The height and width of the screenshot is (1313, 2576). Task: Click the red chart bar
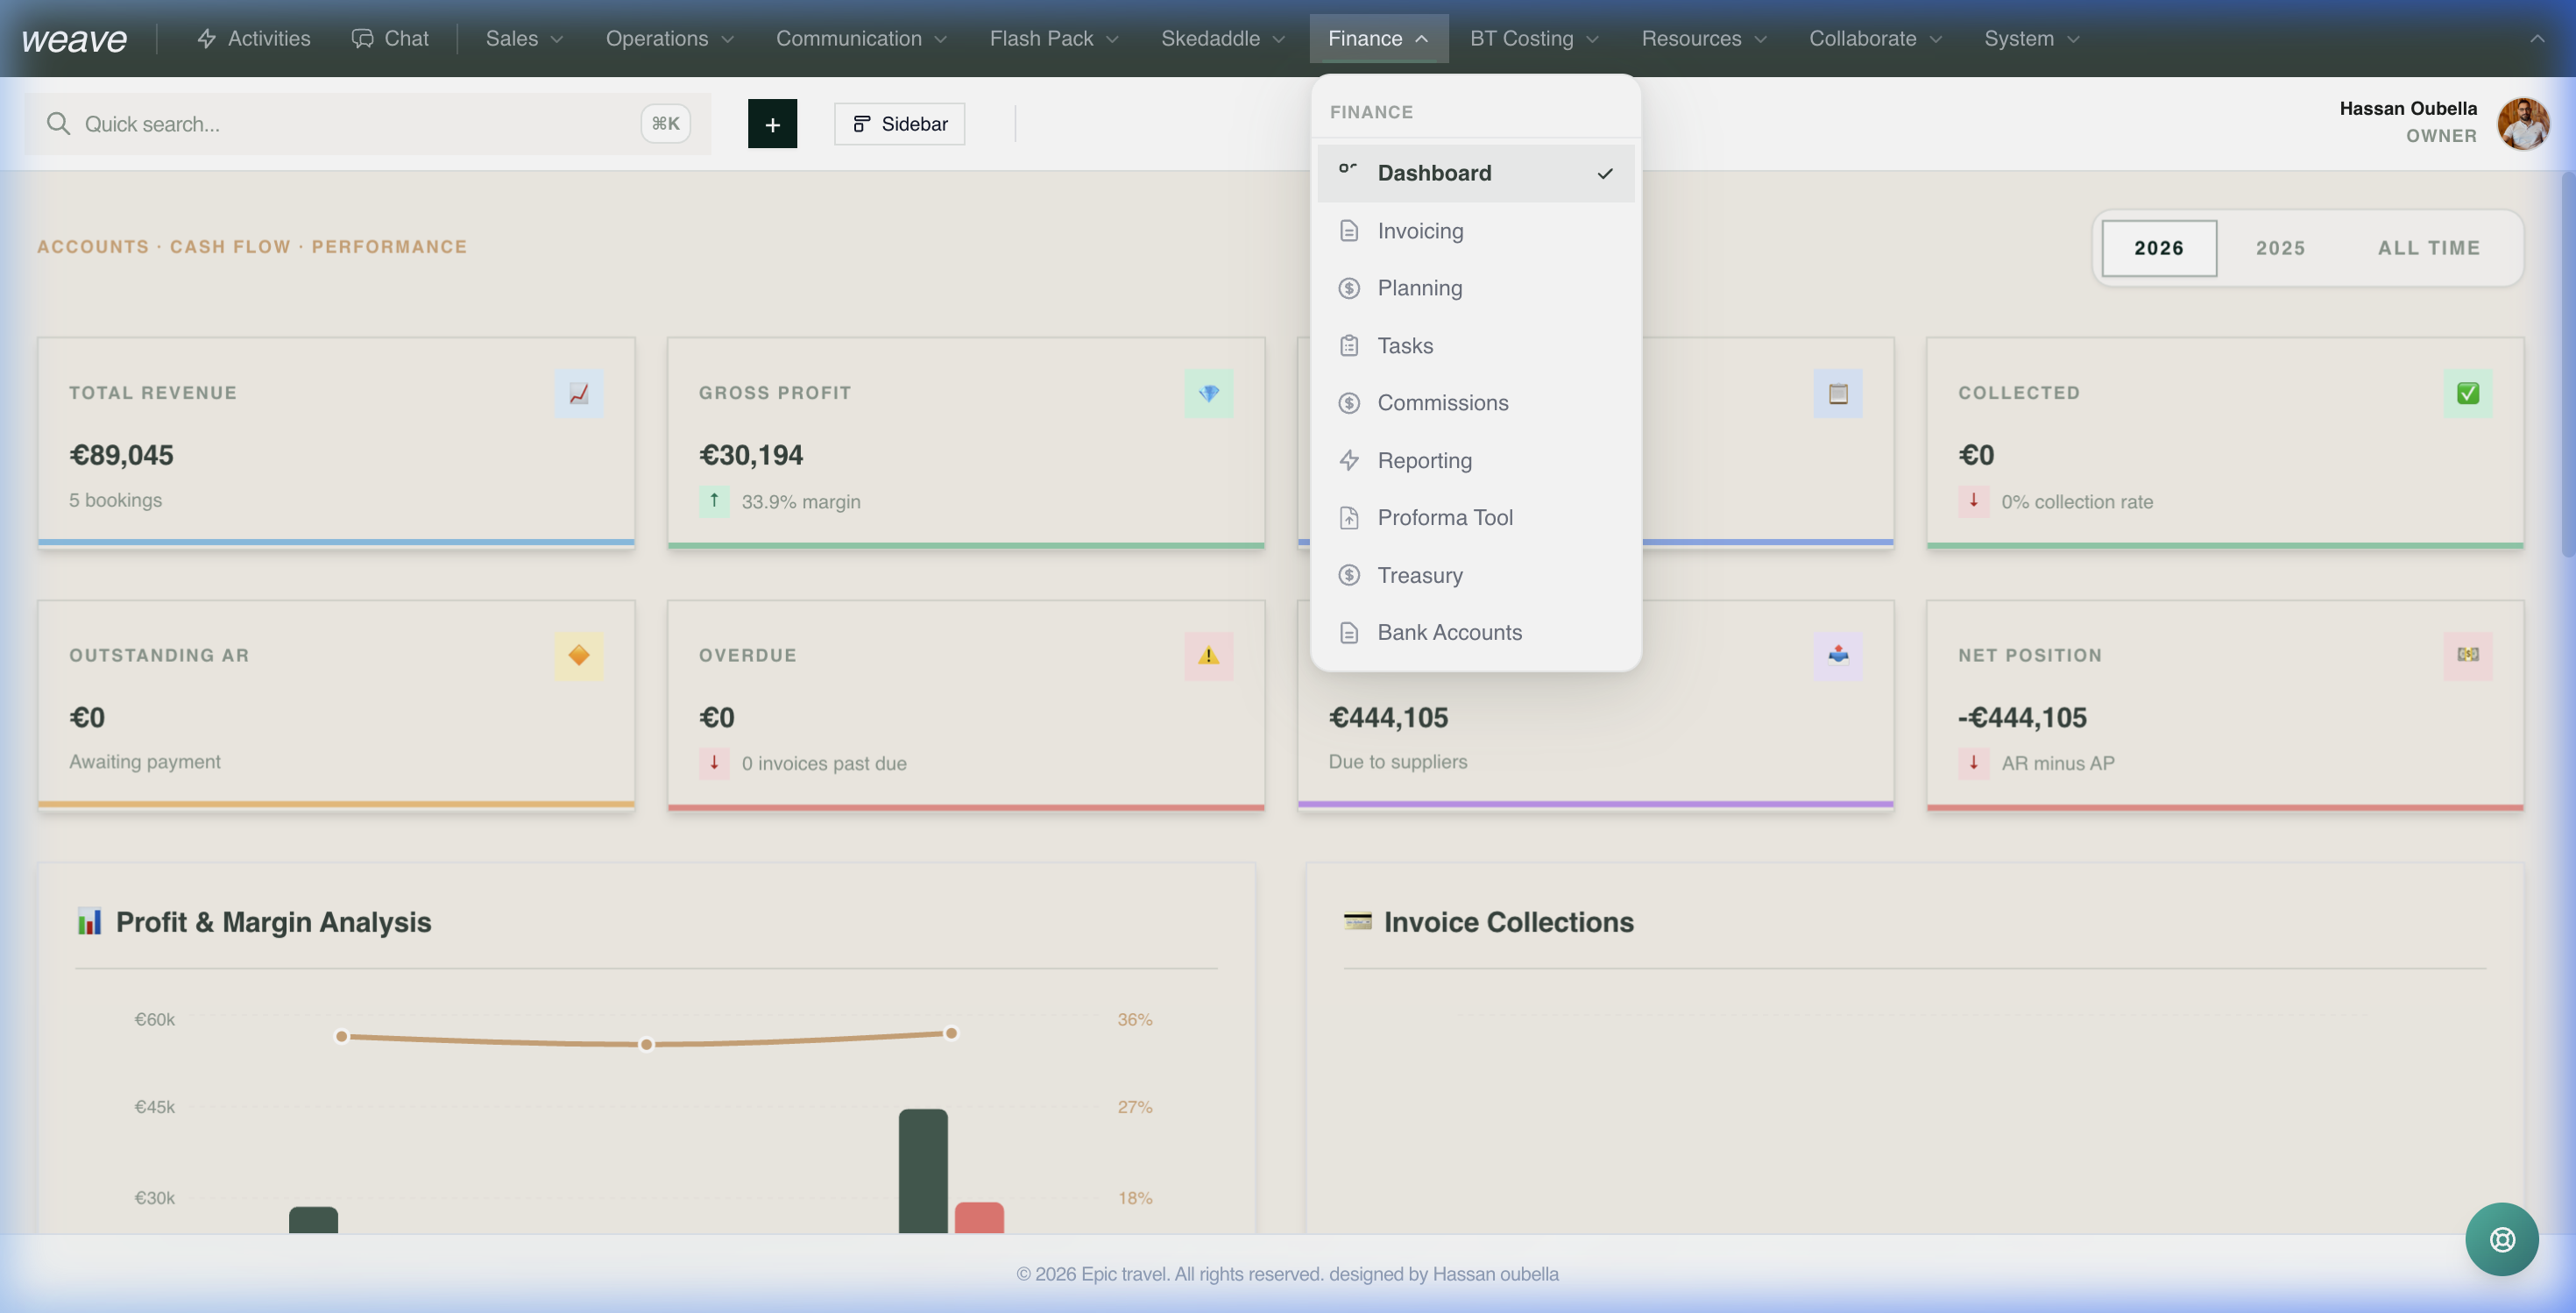click(x=979, y=1217)
